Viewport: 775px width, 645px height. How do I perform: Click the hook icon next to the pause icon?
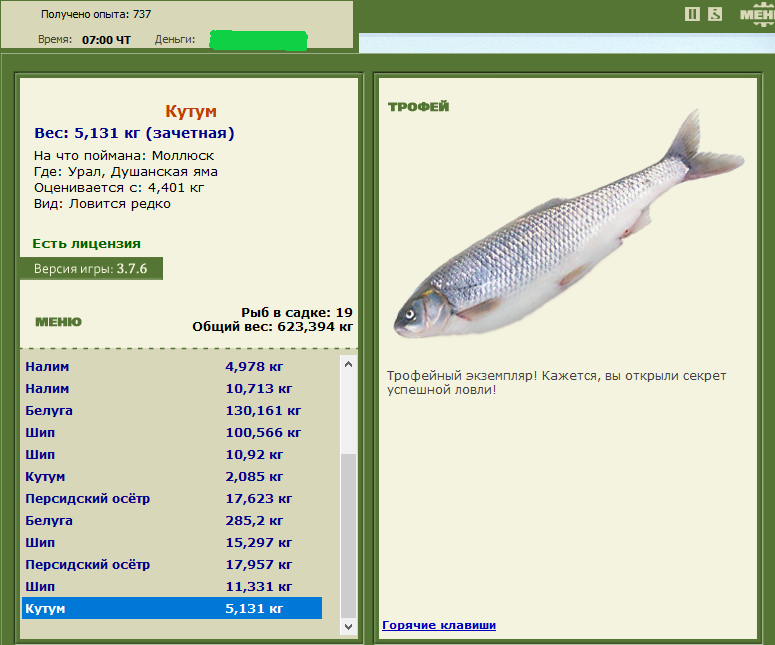715,14
